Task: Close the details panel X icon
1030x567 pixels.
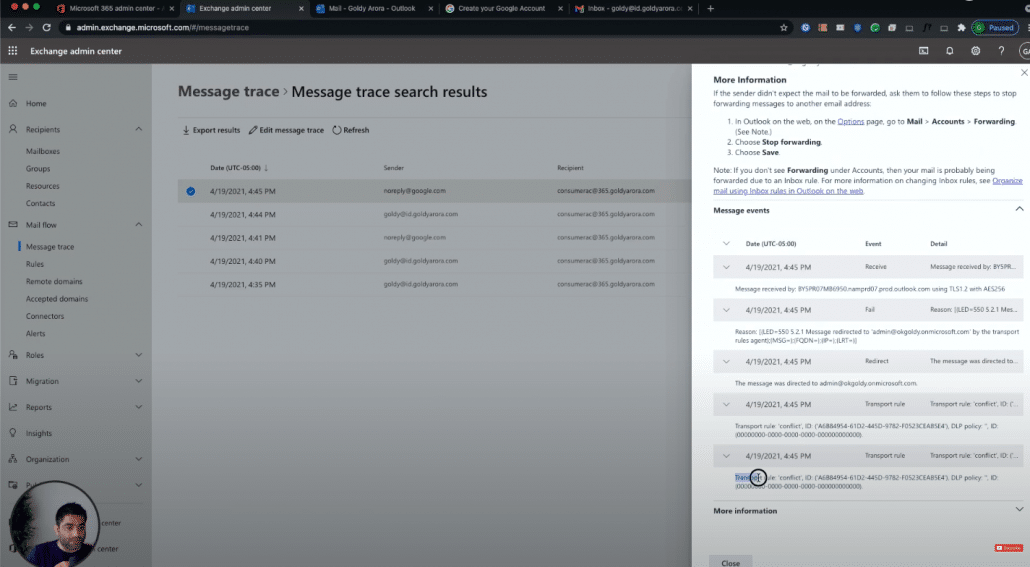Action: (1023, 72)
